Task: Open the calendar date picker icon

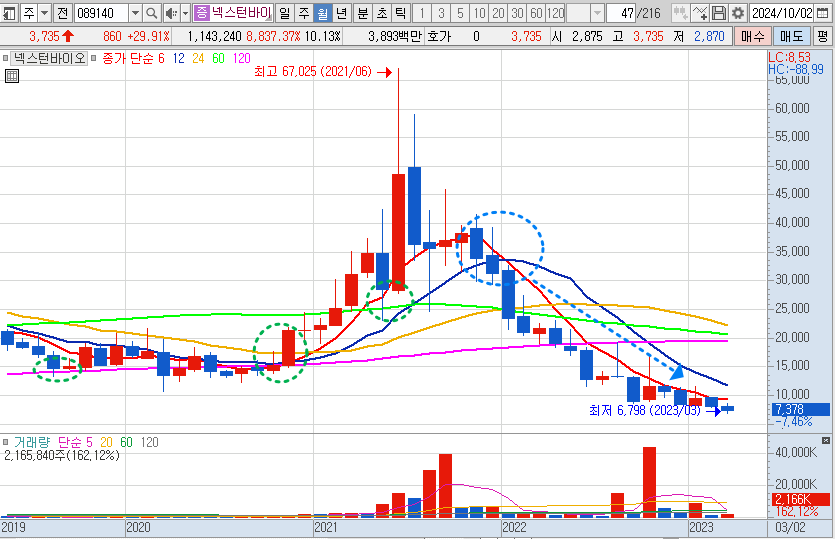Action: (x=823, y=13)
